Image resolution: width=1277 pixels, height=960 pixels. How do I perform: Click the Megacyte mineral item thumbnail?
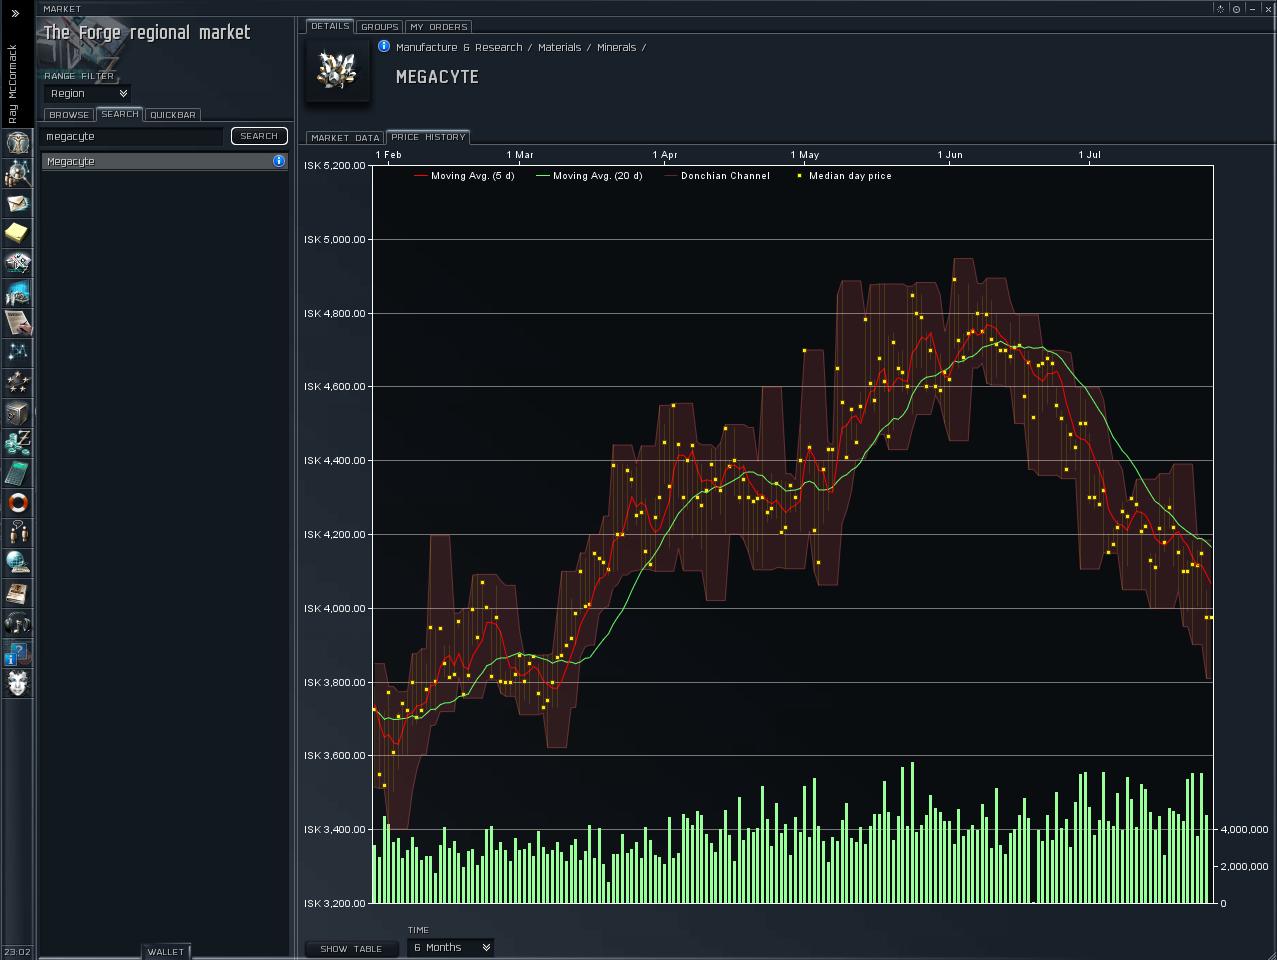337,70
